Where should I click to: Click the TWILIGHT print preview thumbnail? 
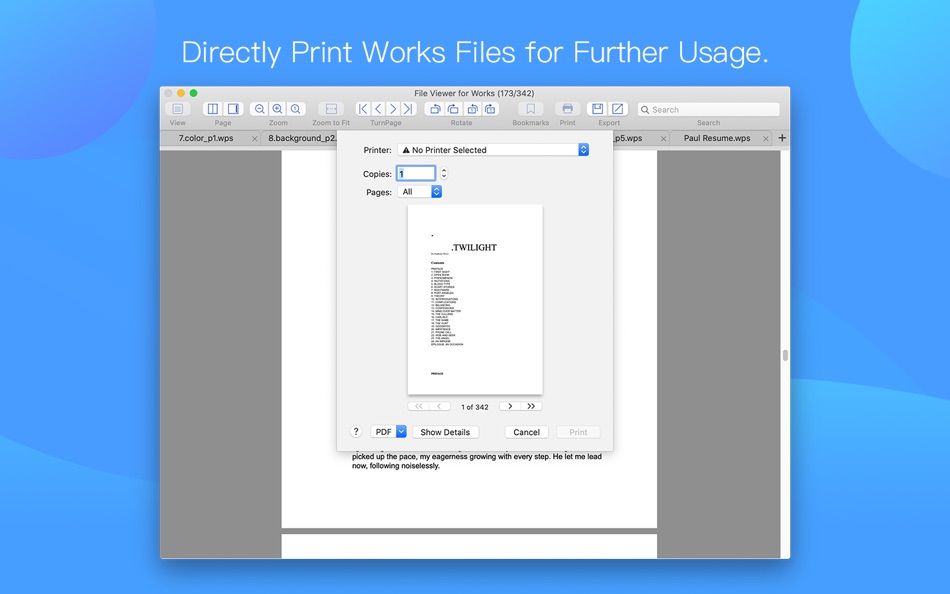tap(475, 299)
